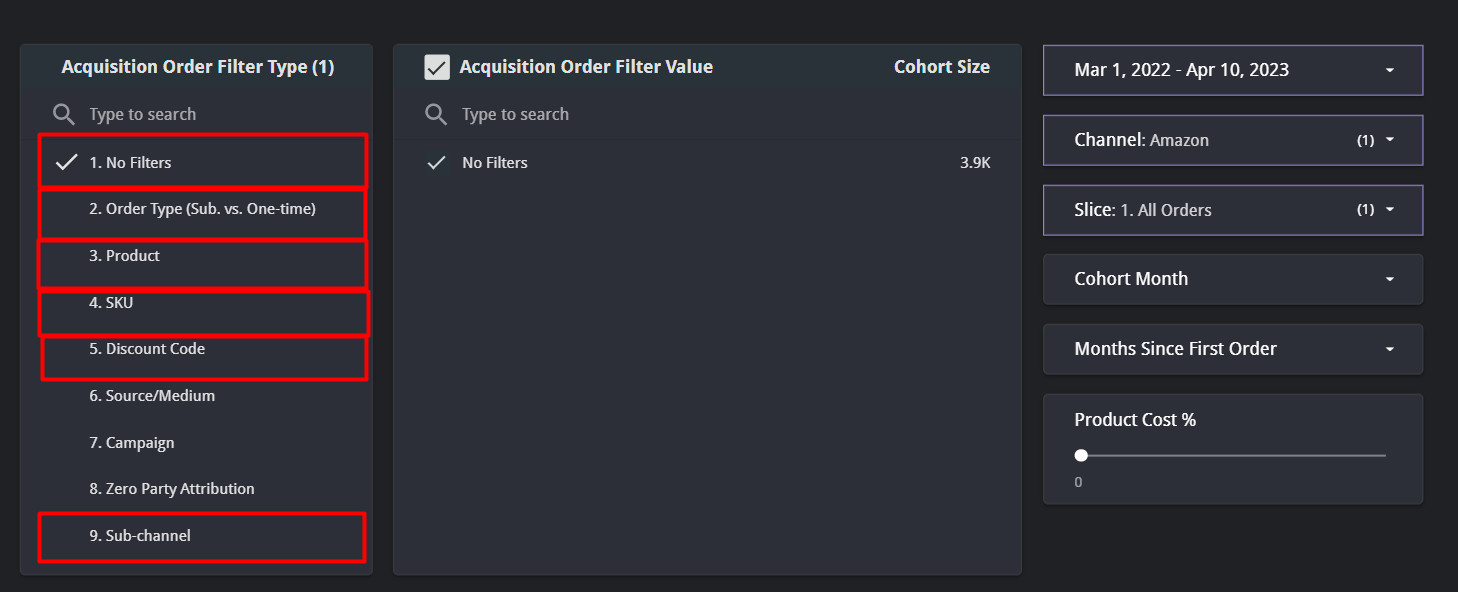Expand the Channel: Amazon dropdown

(x=1389, y=140)
